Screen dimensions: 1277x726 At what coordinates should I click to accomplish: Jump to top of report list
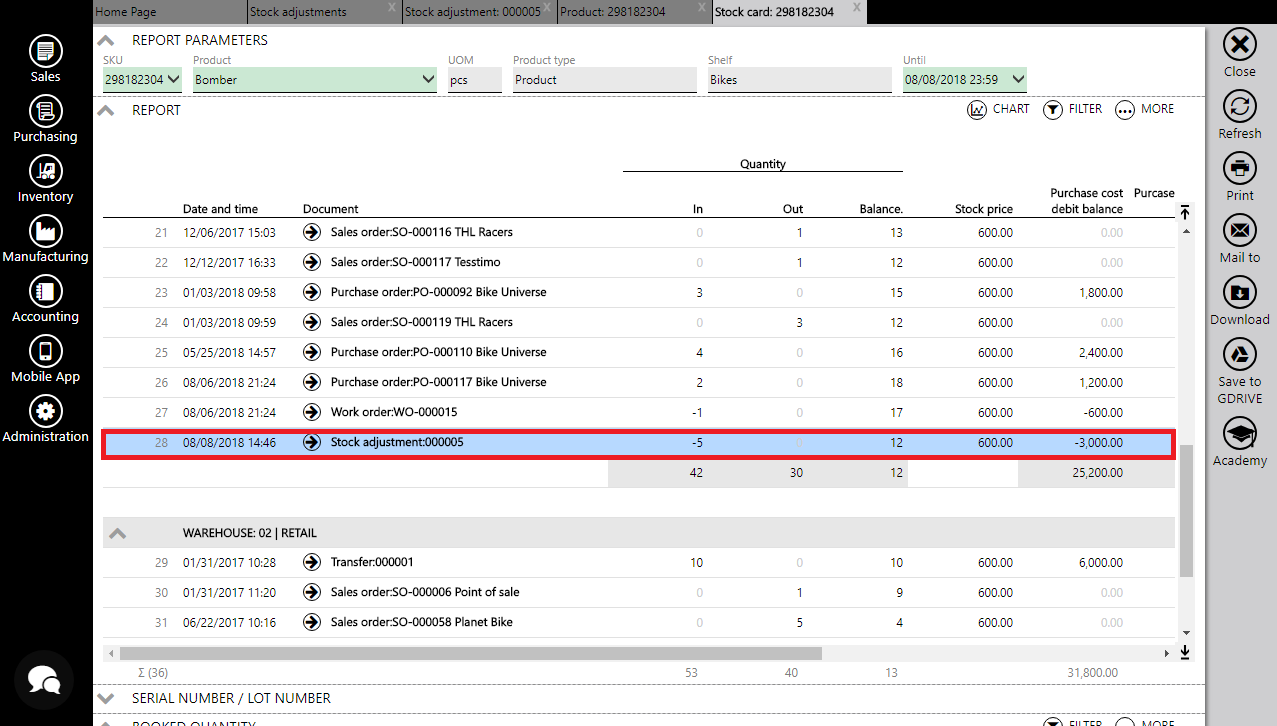(x=1185, y=211)
